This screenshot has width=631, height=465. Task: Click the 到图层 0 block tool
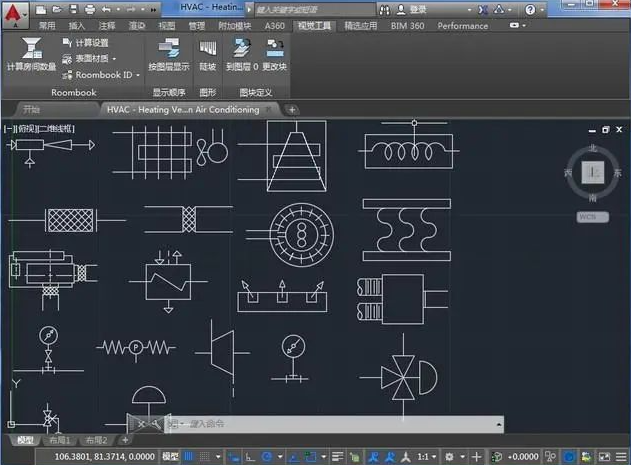tap(241, 49)
